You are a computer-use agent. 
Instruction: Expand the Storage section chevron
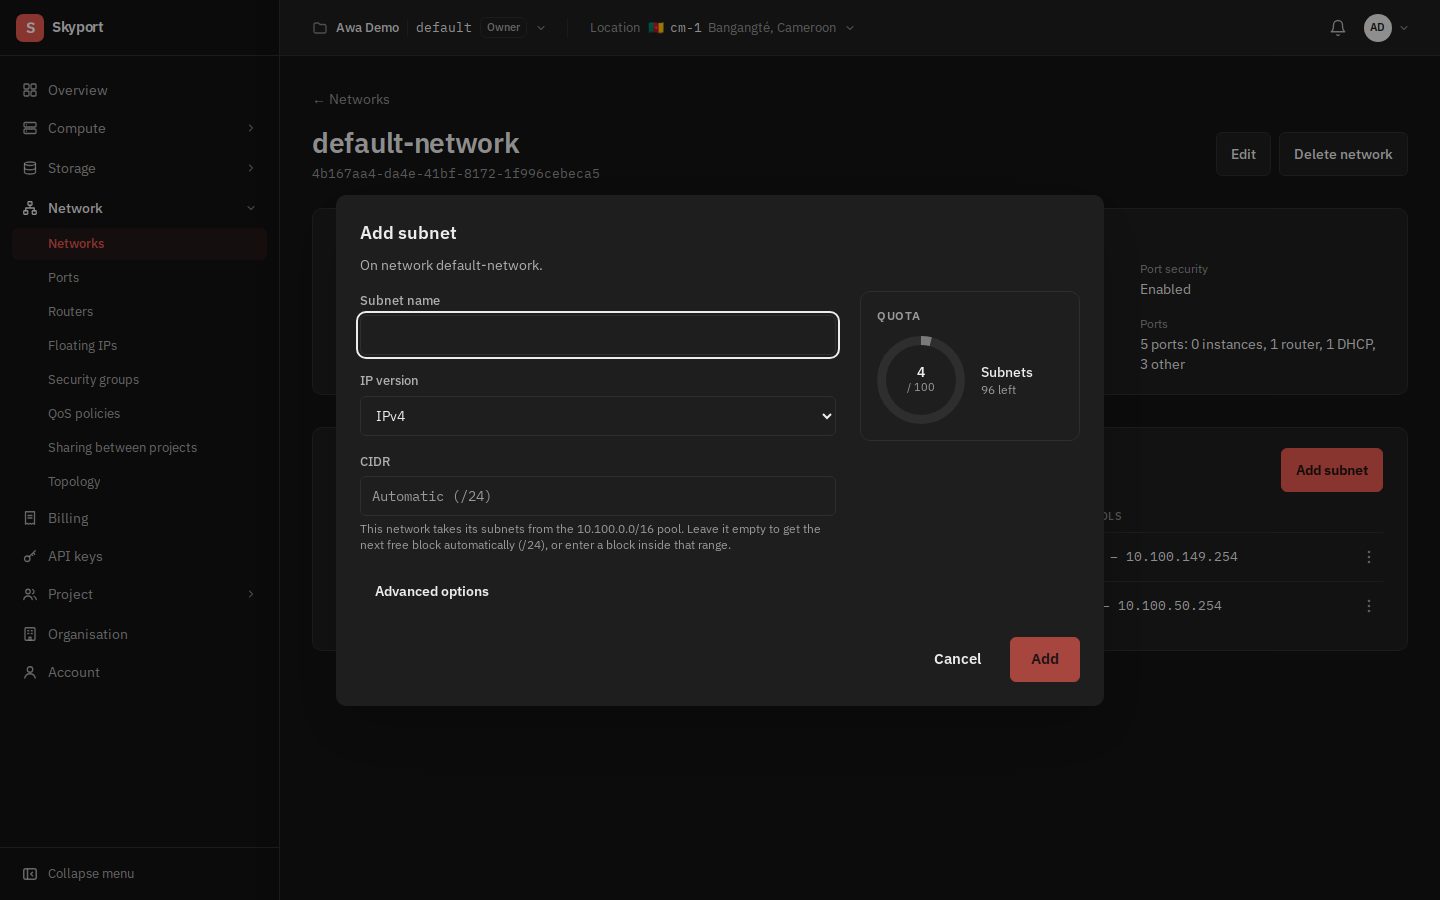pos(251,168)
